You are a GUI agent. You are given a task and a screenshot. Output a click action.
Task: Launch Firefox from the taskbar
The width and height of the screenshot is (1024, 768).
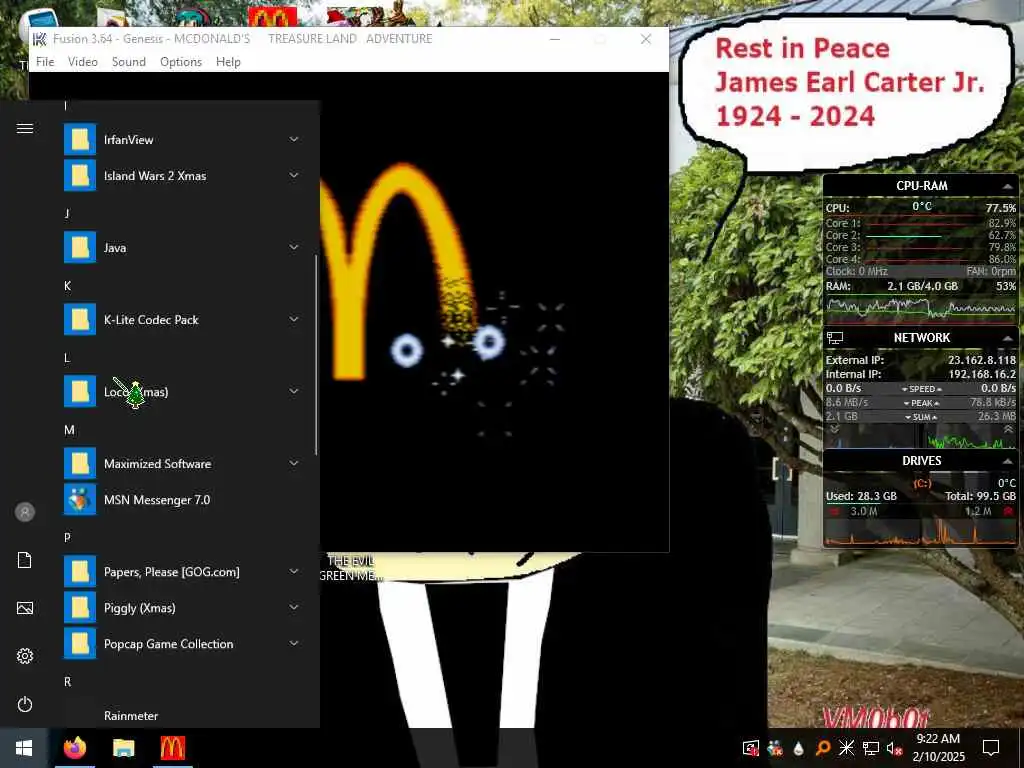(74, 748)
